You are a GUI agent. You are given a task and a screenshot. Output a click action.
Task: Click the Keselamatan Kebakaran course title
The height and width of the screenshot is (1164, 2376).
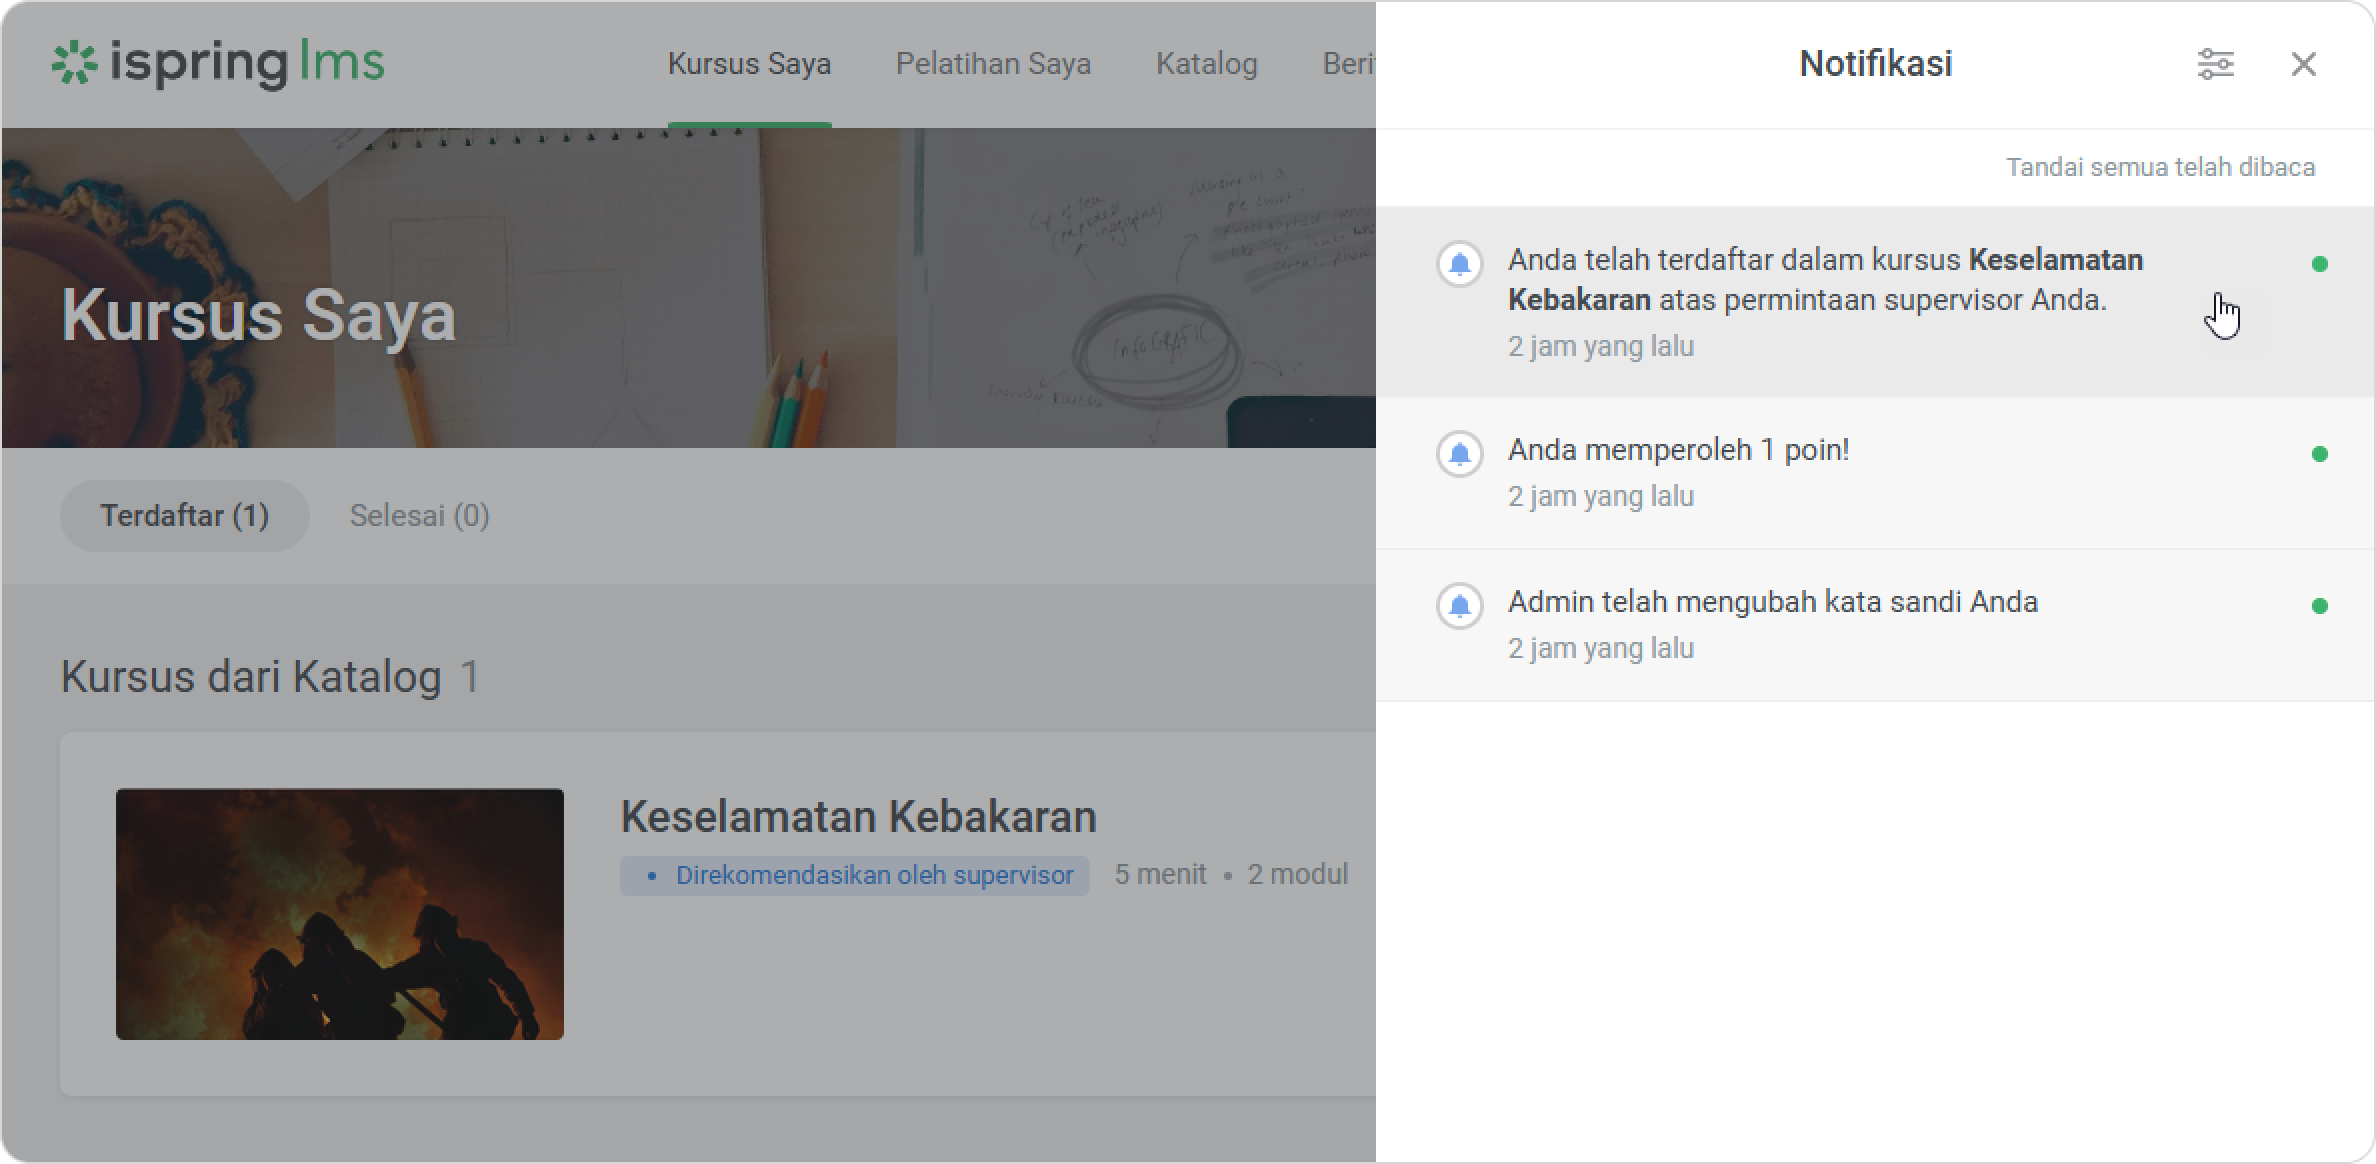(x=858, y=817)
